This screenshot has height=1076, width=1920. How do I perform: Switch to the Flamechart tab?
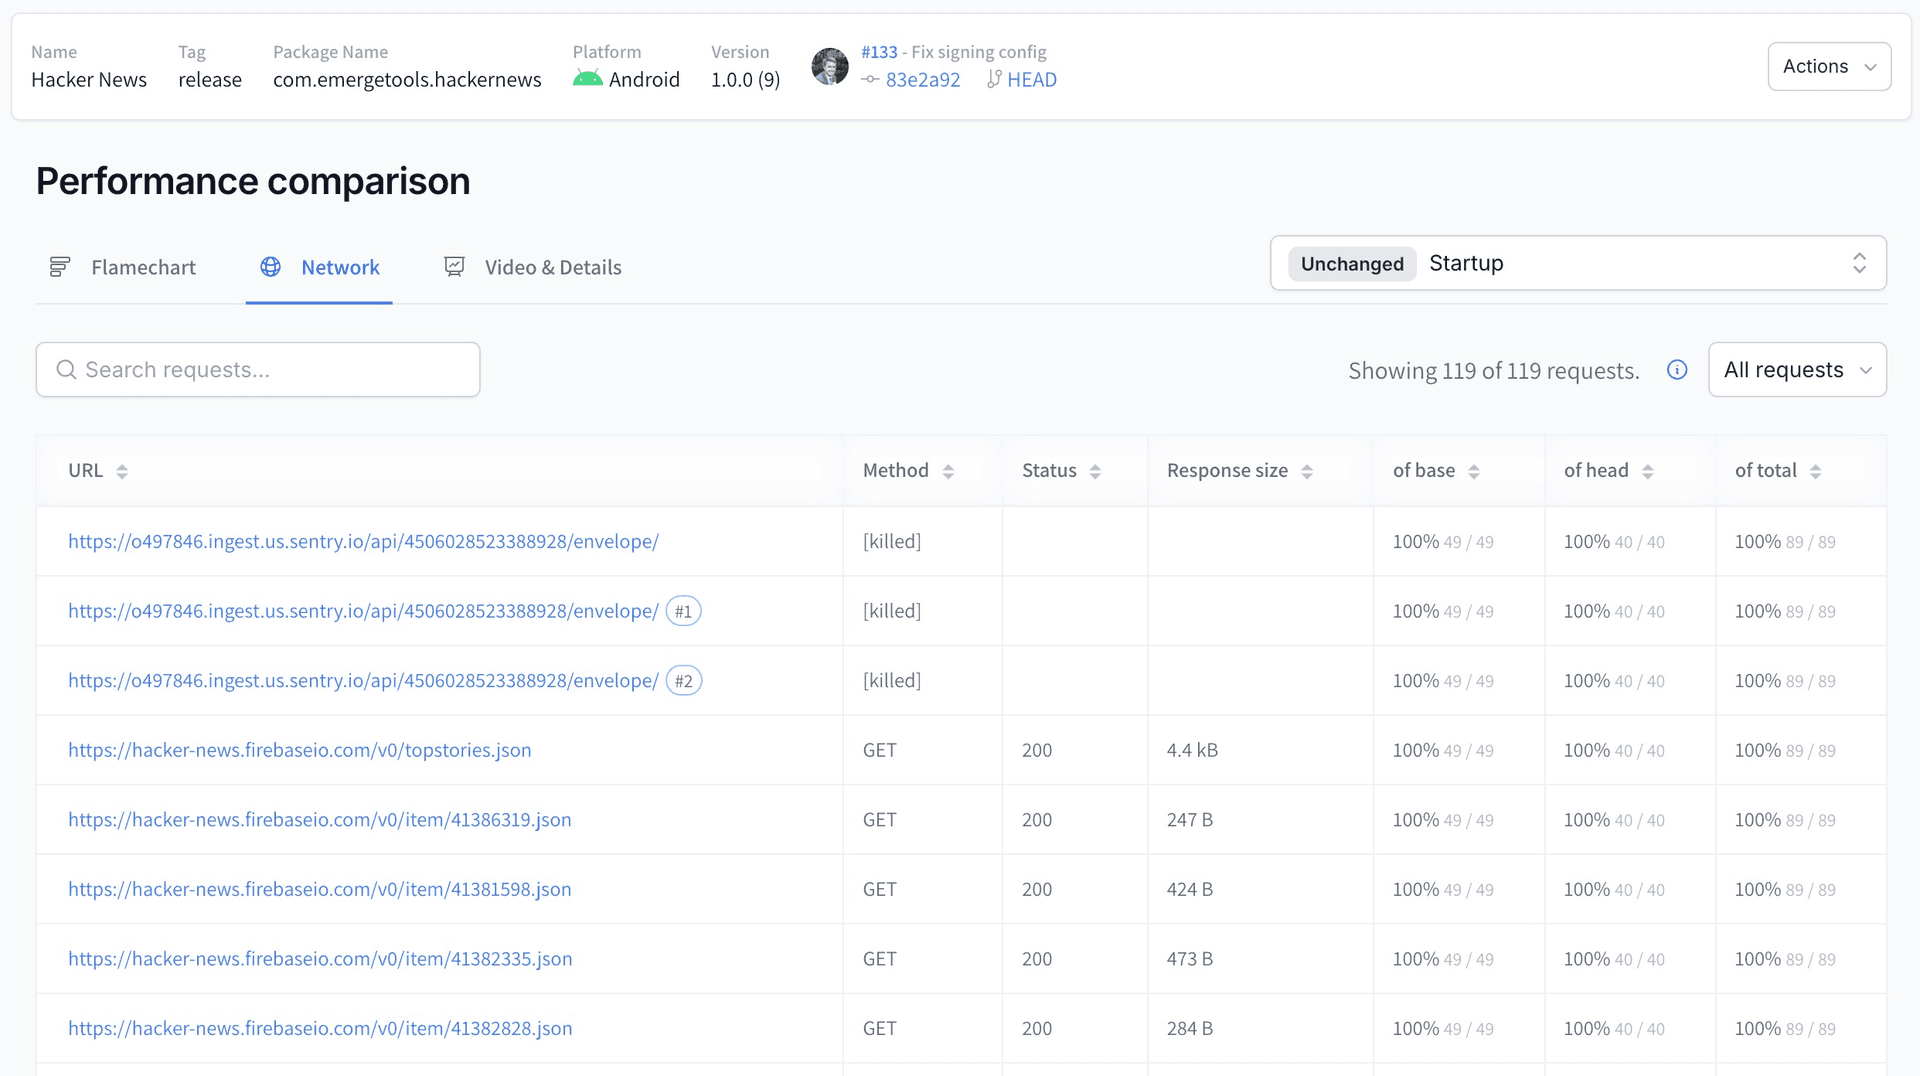[143, 266]
